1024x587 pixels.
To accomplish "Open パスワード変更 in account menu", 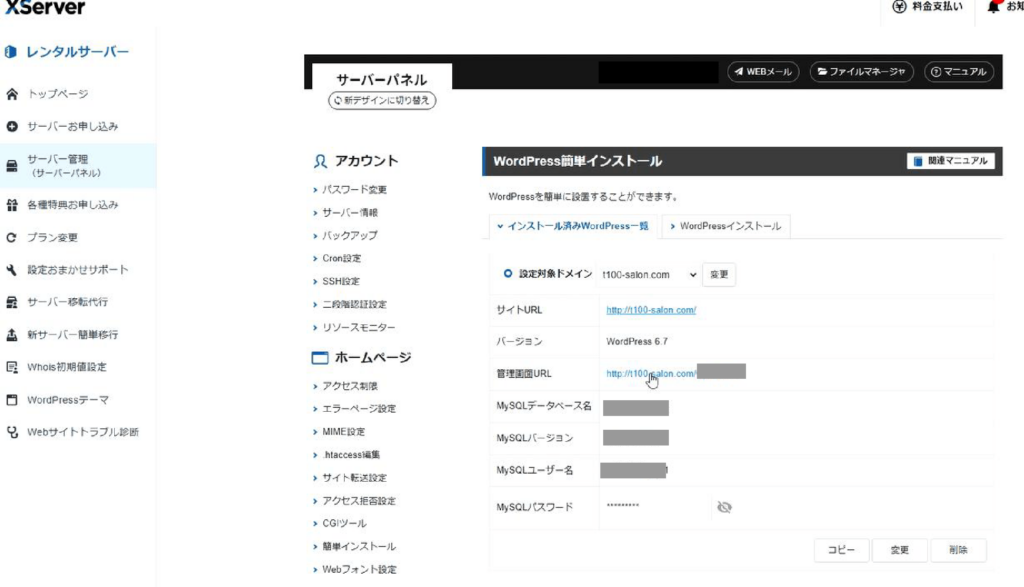I will (x=354, y=189).
